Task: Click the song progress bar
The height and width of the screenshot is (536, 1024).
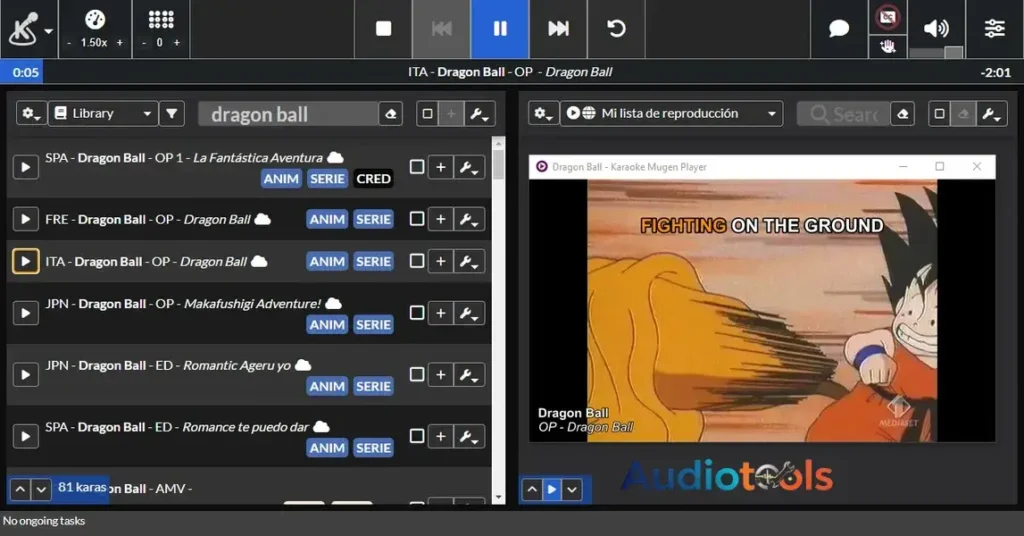Action: [x=512, y=72]
